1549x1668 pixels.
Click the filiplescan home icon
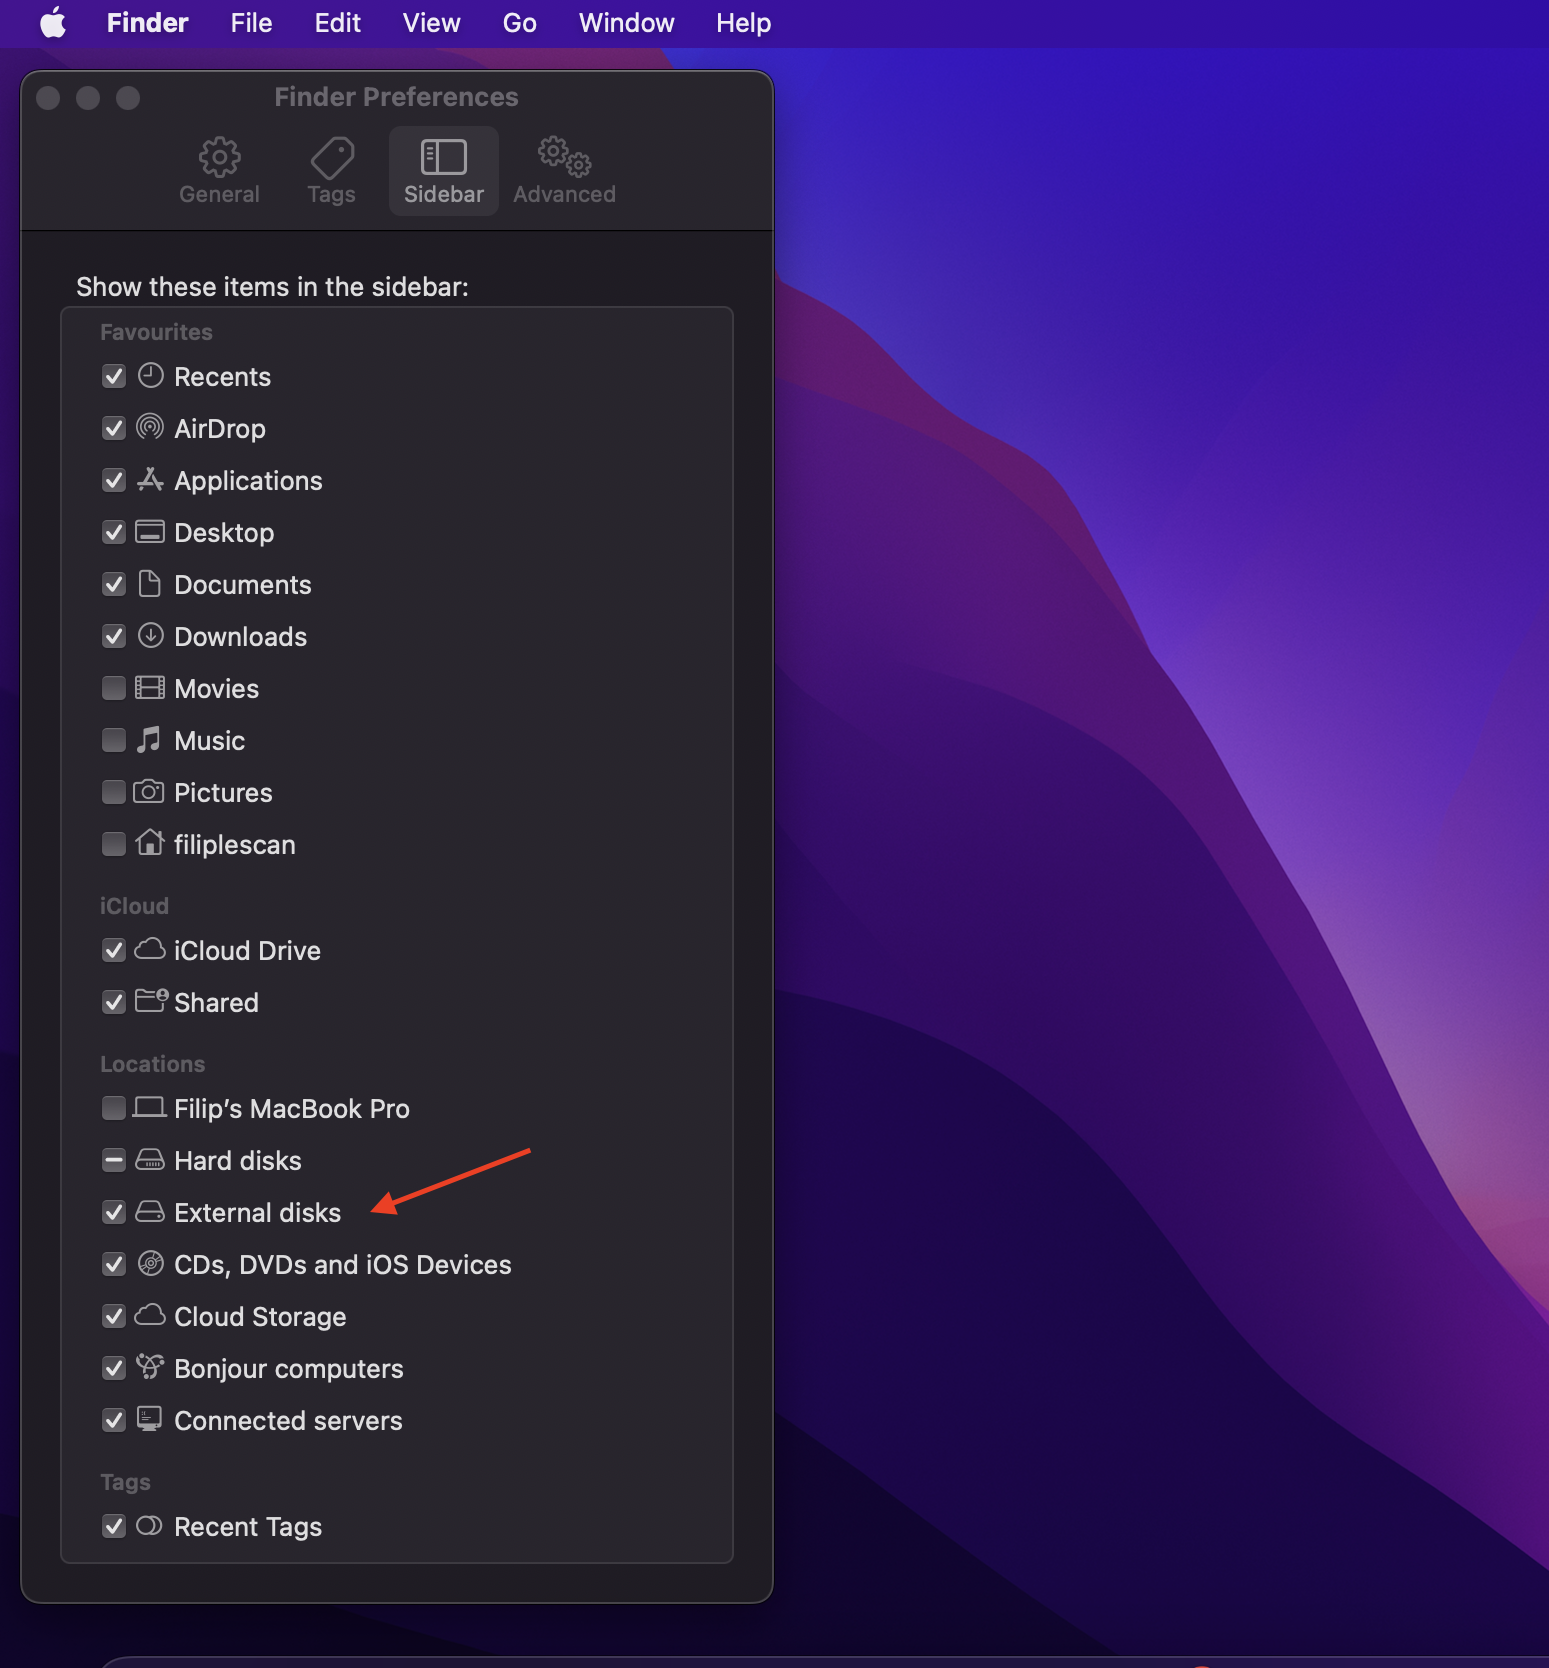coord(150,843)
